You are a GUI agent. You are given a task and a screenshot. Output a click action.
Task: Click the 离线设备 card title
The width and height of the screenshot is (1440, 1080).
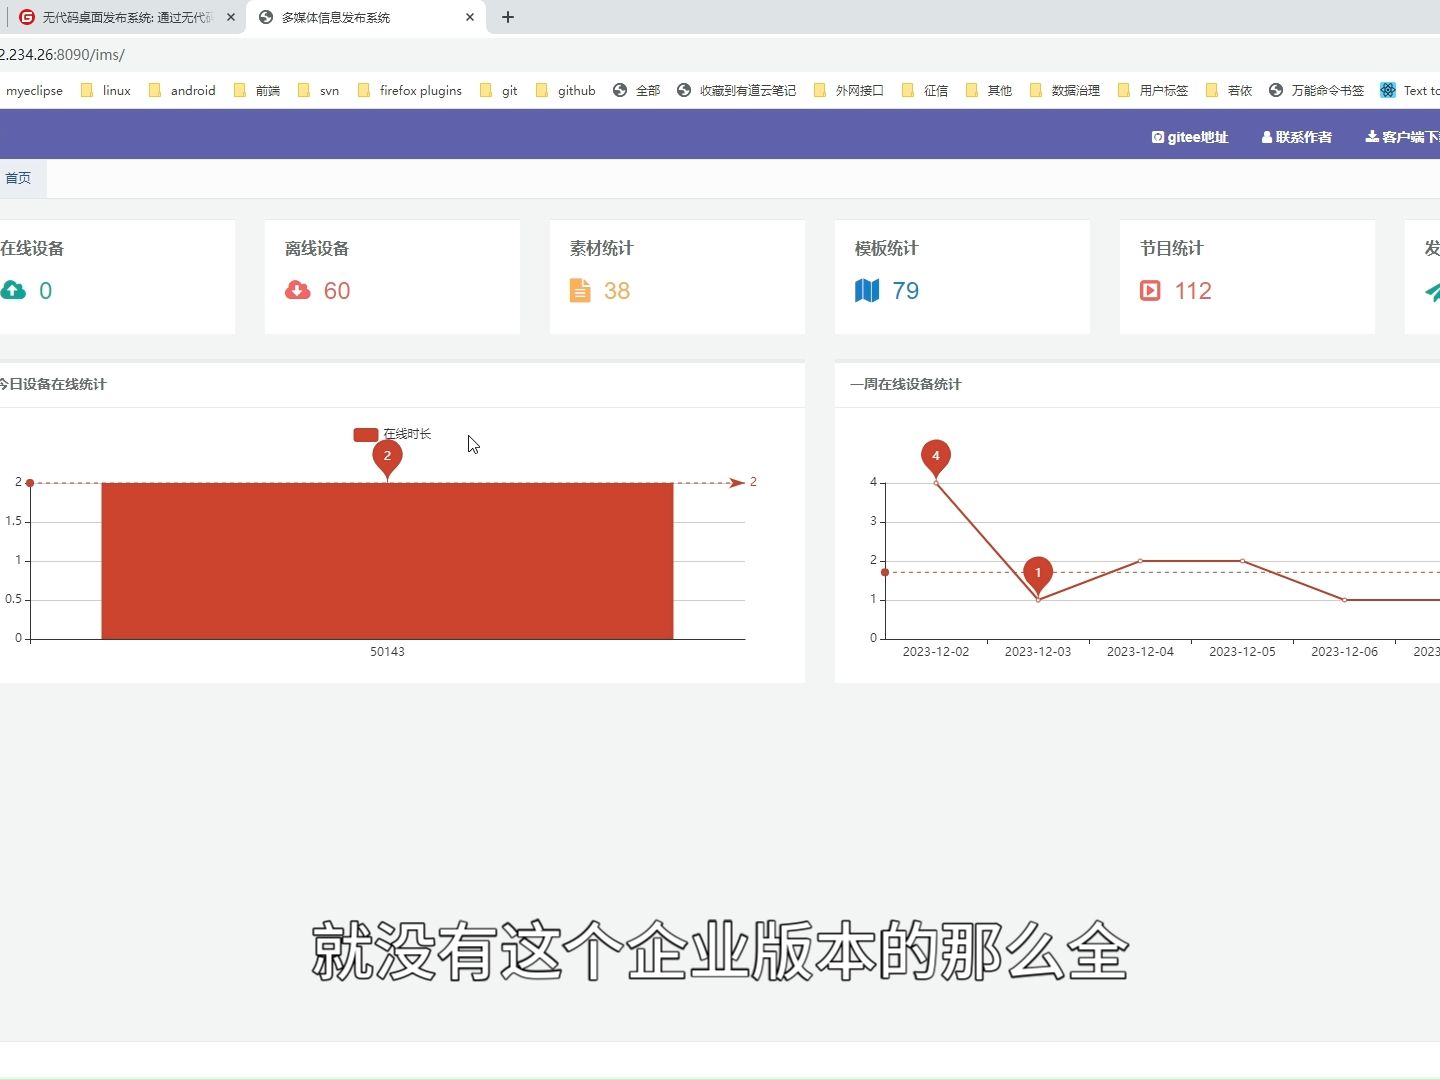pyautogui.click(x=317, y=248)
